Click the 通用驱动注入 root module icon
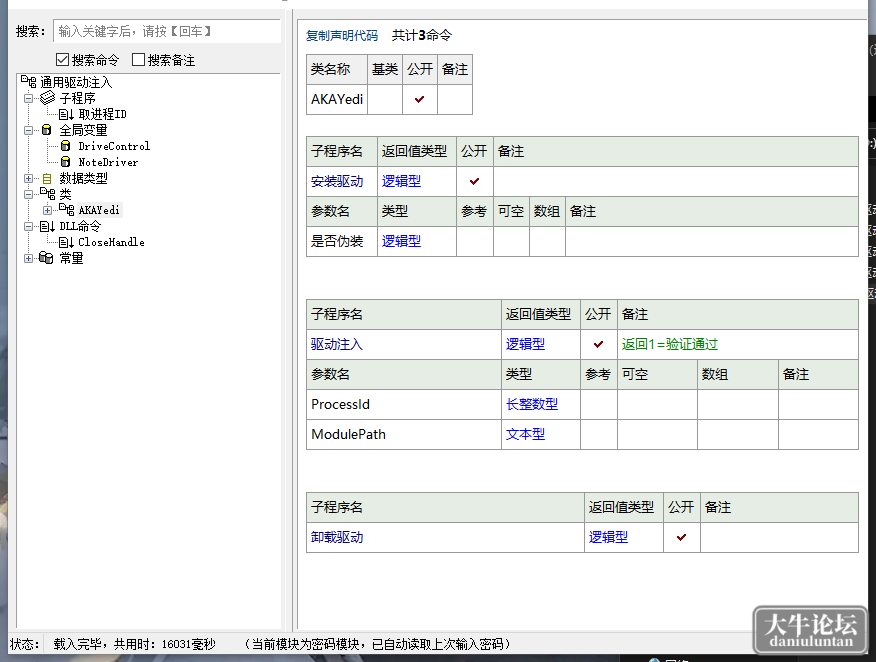 [28, 82]
